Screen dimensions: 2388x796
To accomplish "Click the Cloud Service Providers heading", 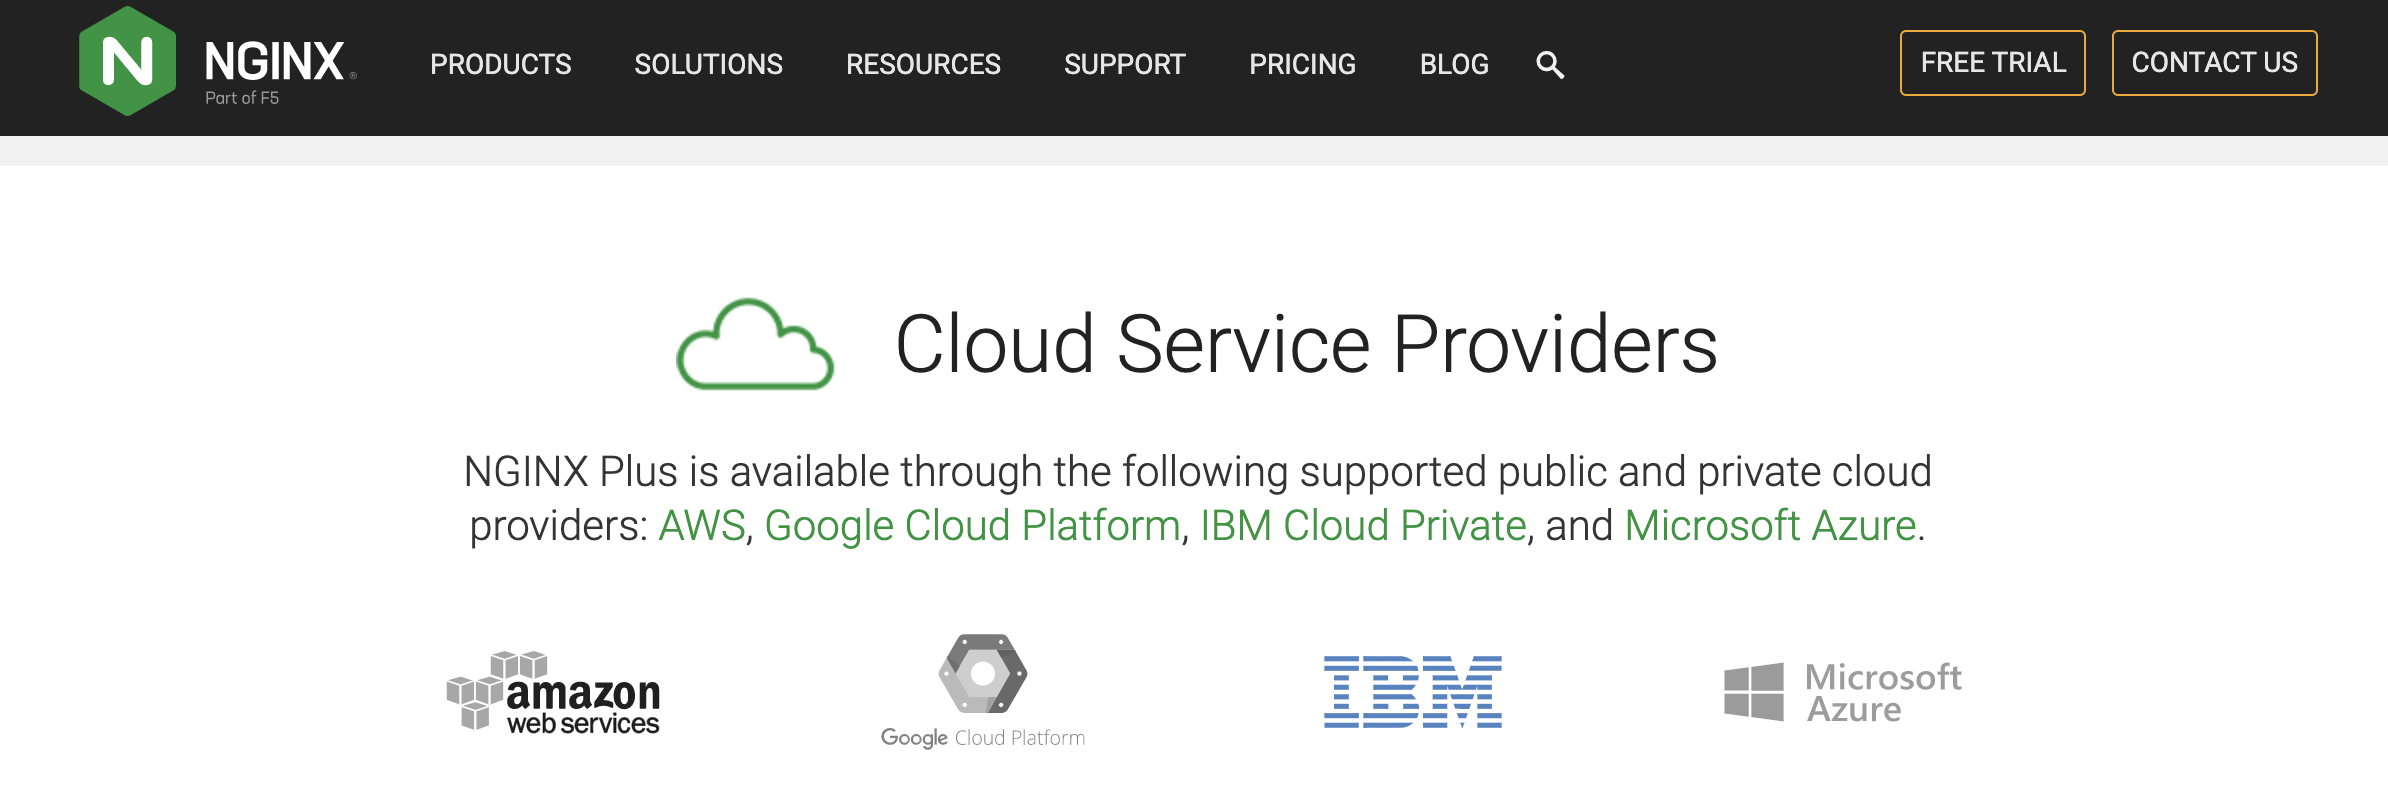I will pyautogui.click(x=1307, y=344).
